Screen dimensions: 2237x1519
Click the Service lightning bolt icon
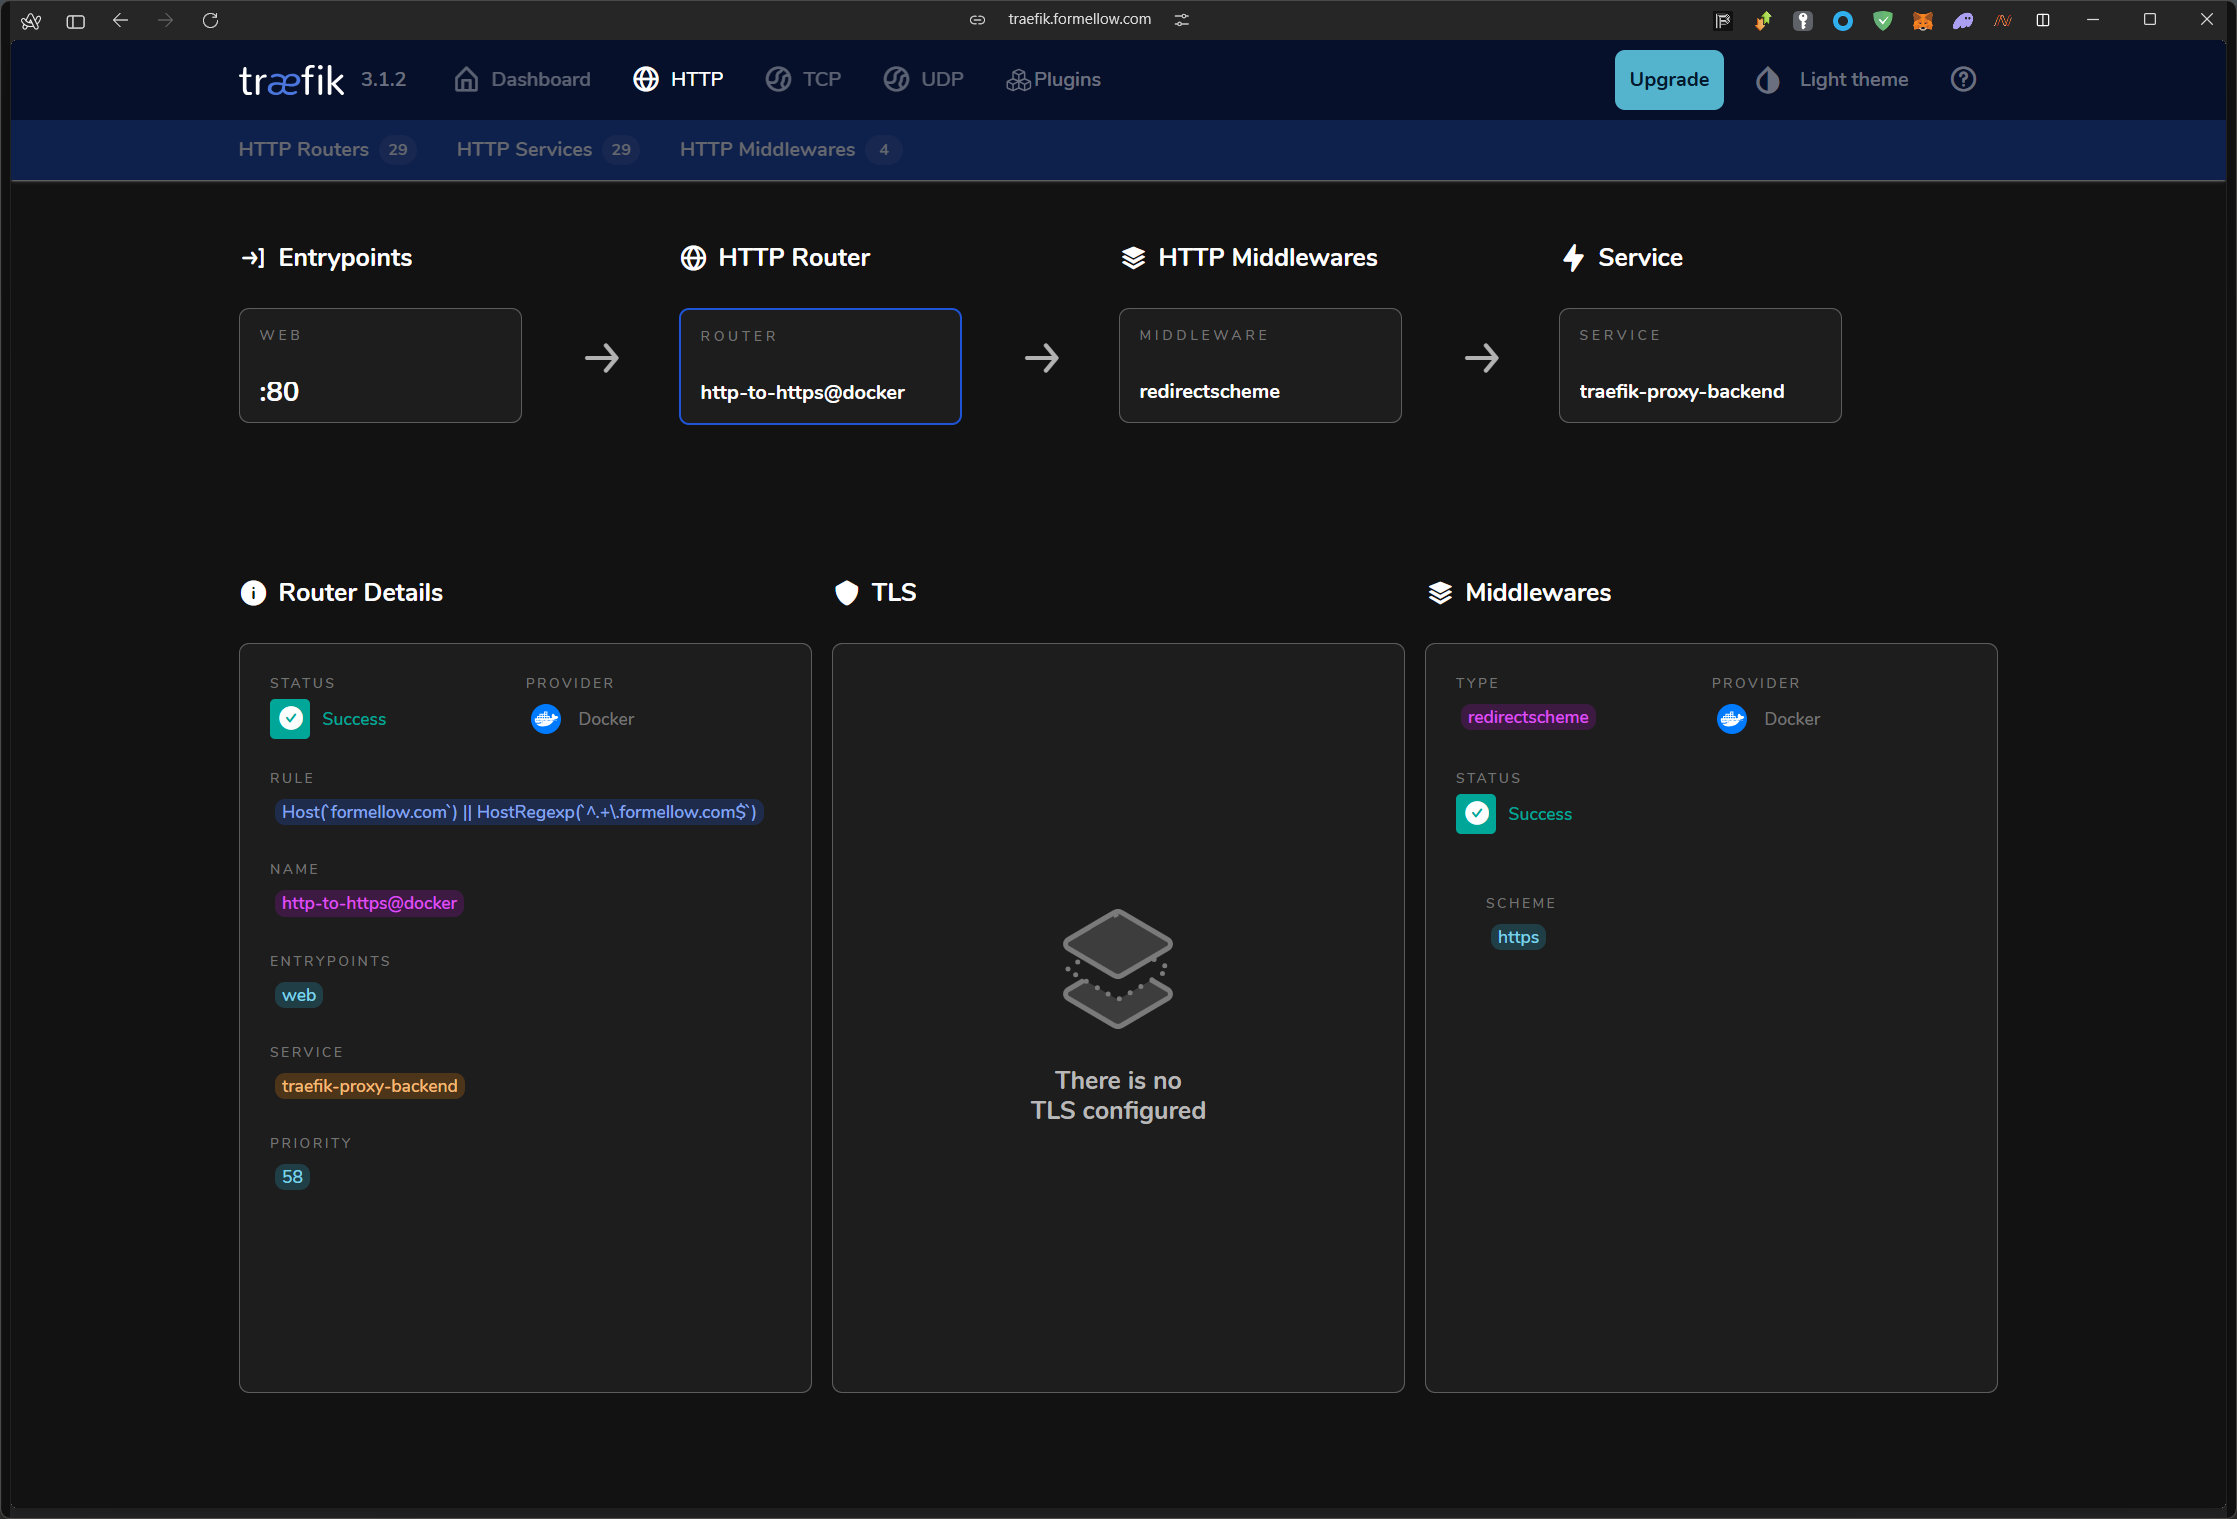(x=1573, y=258)
